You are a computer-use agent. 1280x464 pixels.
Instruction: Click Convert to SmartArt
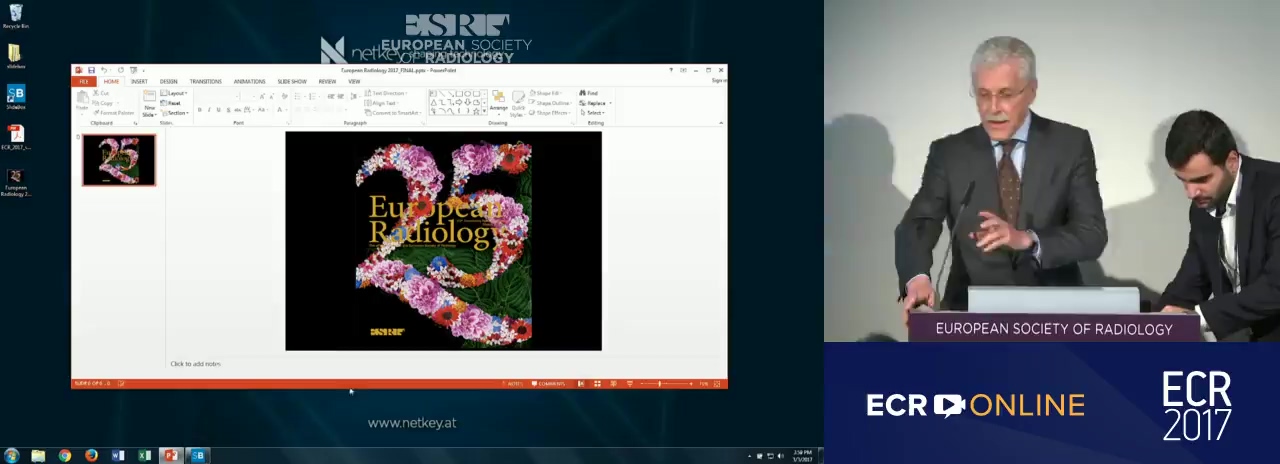point(393,113)
